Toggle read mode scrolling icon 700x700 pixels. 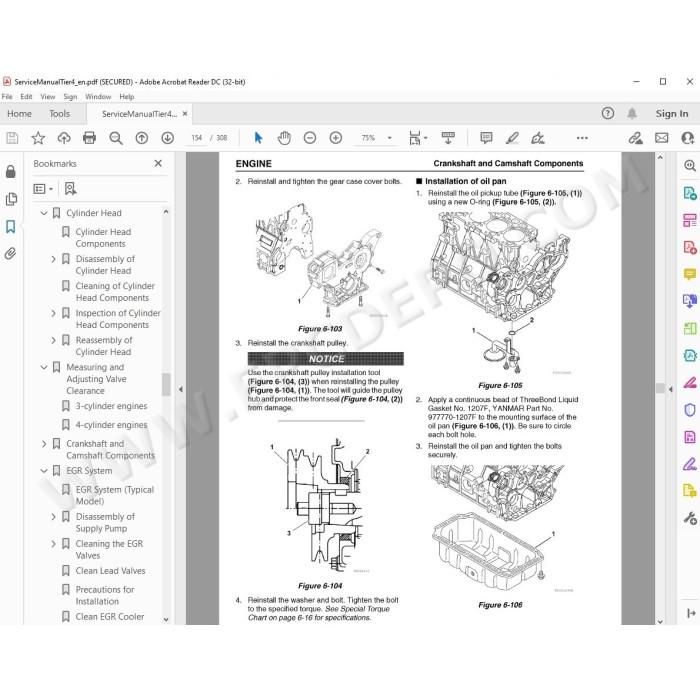[448, 138]
